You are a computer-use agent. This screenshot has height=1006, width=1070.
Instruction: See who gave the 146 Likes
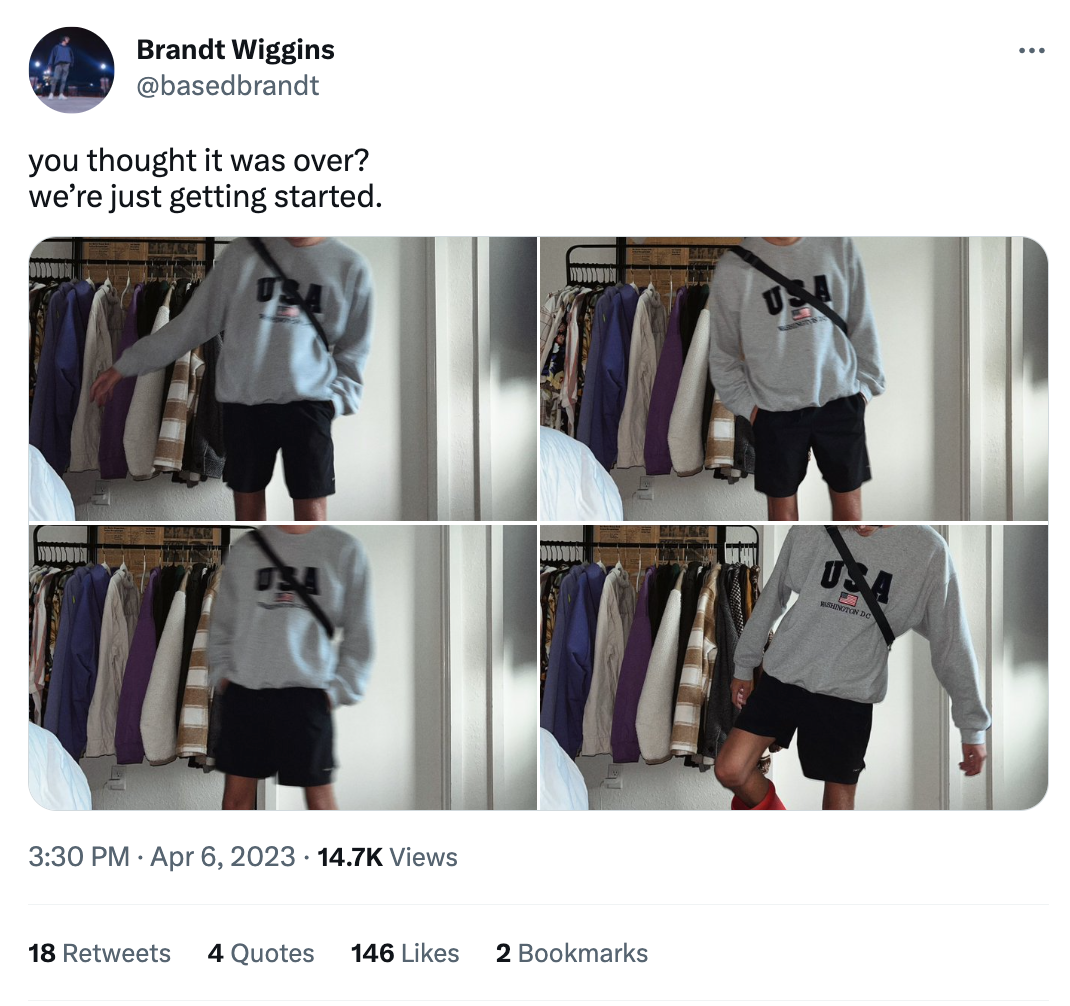coord(405,953)
